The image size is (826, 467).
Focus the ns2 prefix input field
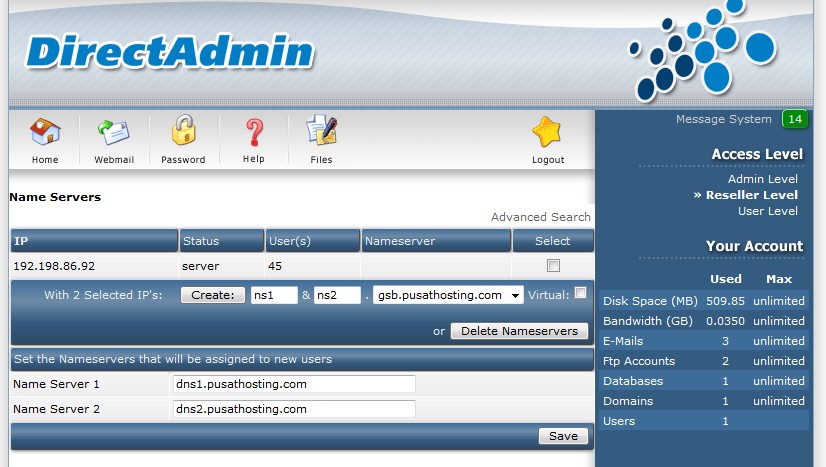337,295
